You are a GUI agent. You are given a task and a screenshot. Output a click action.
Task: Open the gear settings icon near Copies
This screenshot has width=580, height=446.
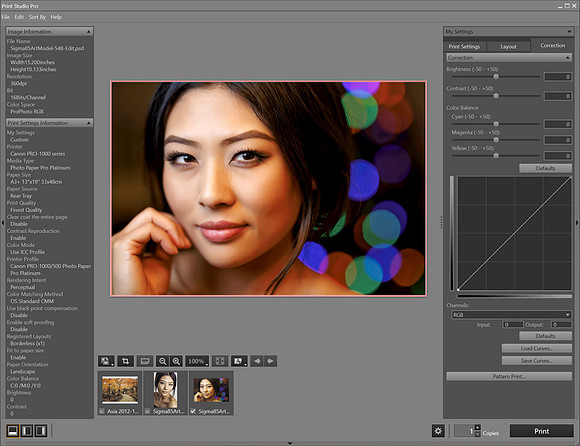[x=438, y=431]
